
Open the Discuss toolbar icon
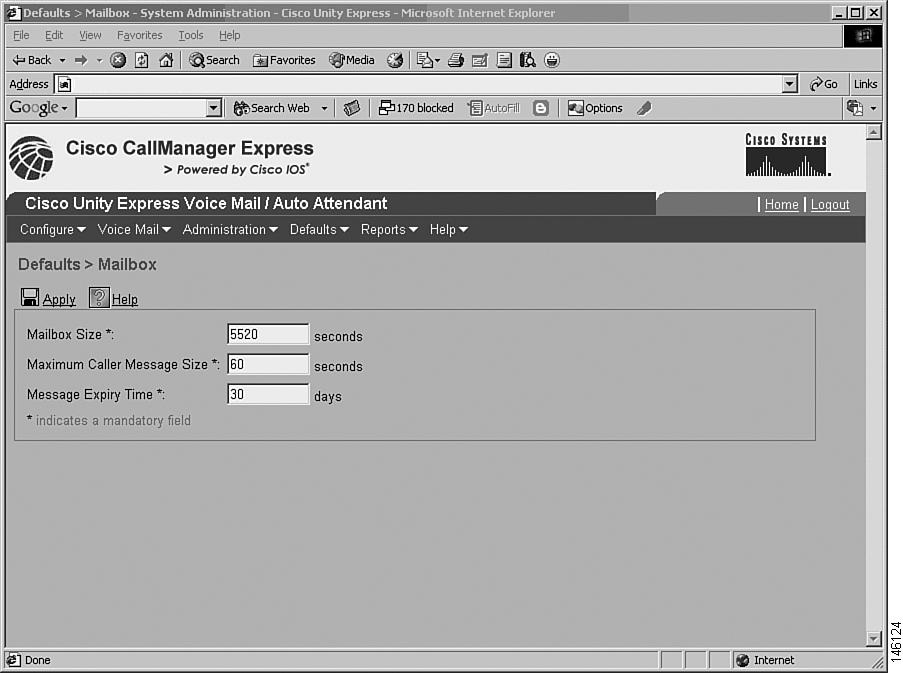coord(504,60)
